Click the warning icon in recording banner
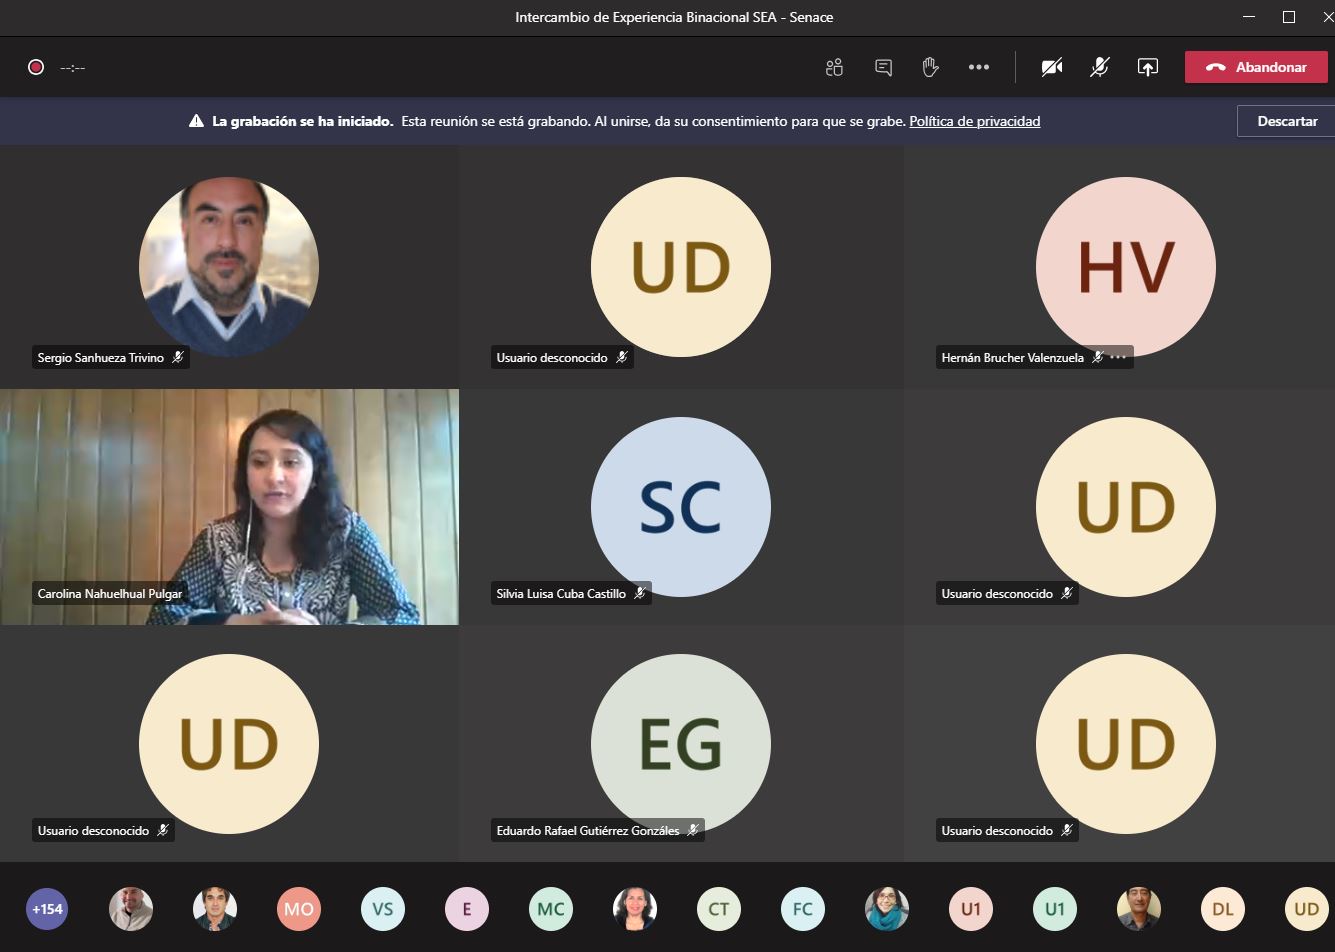Viewport: 1335px width, 952px height. coord(197,121)
